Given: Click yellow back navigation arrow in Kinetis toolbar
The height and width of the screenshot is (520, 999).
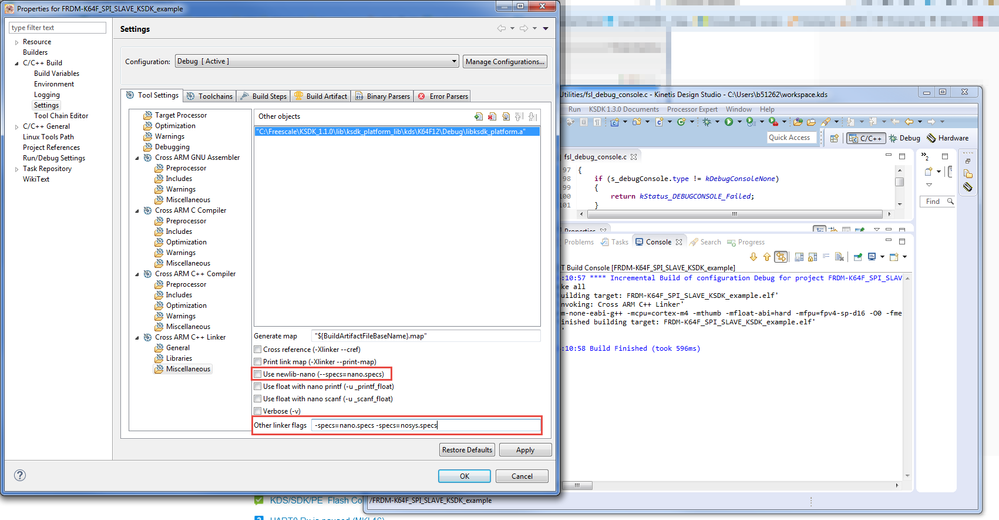Looking at the screenshot, I should (909, 122).
